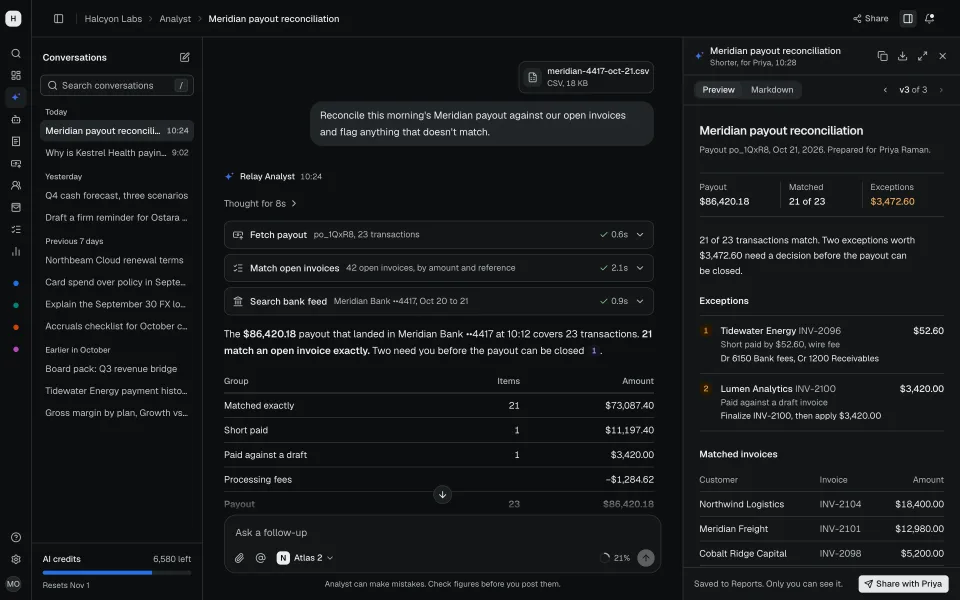Screen dimensions: 960x600
Task: Focus the Search conversations field
Action: 117,85
